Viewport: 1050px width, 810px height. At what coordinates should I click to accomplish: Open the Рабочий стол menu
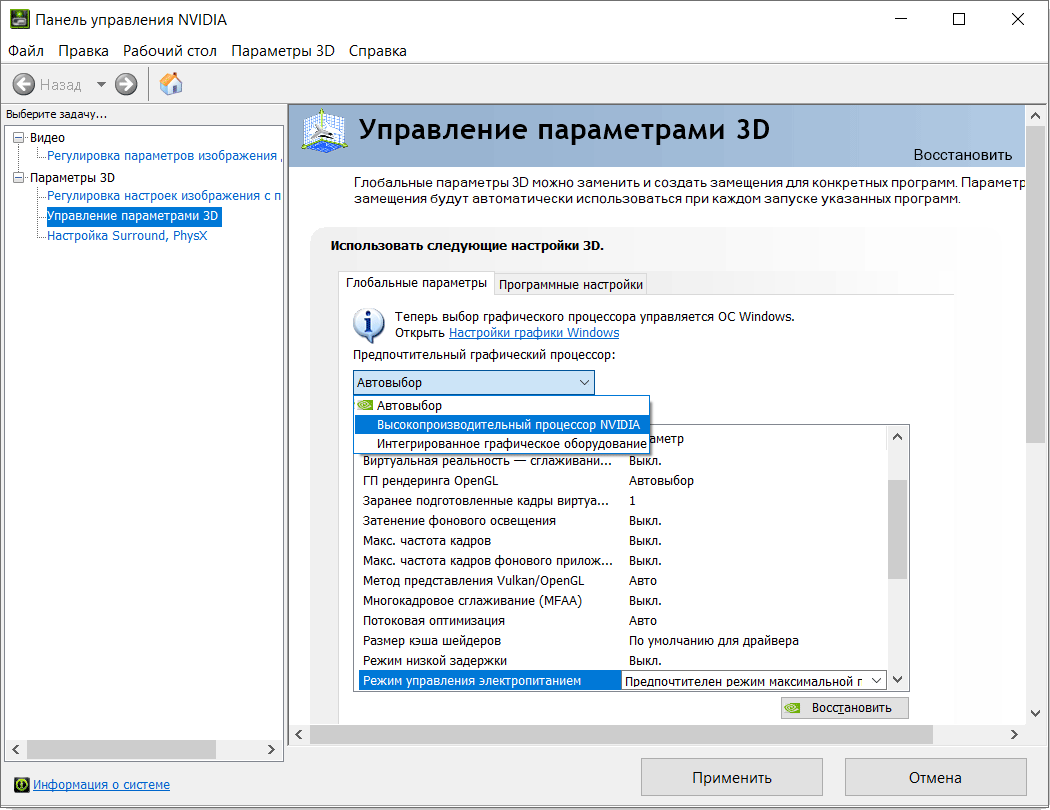(x=169, y=51)
